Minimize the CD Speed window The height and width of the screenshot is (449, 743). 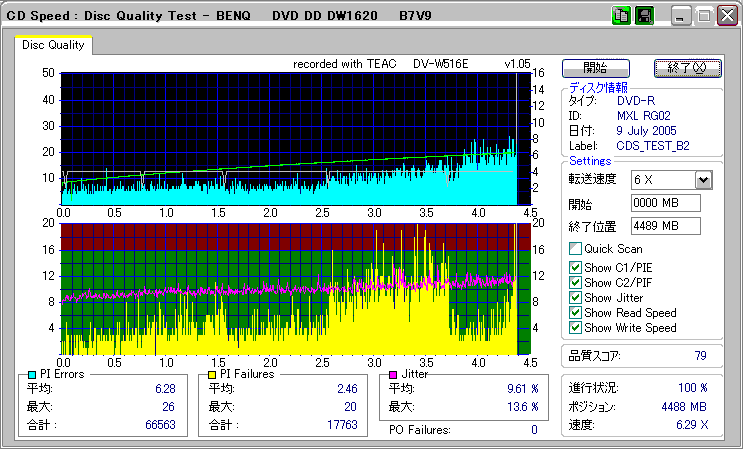(681, 16)
